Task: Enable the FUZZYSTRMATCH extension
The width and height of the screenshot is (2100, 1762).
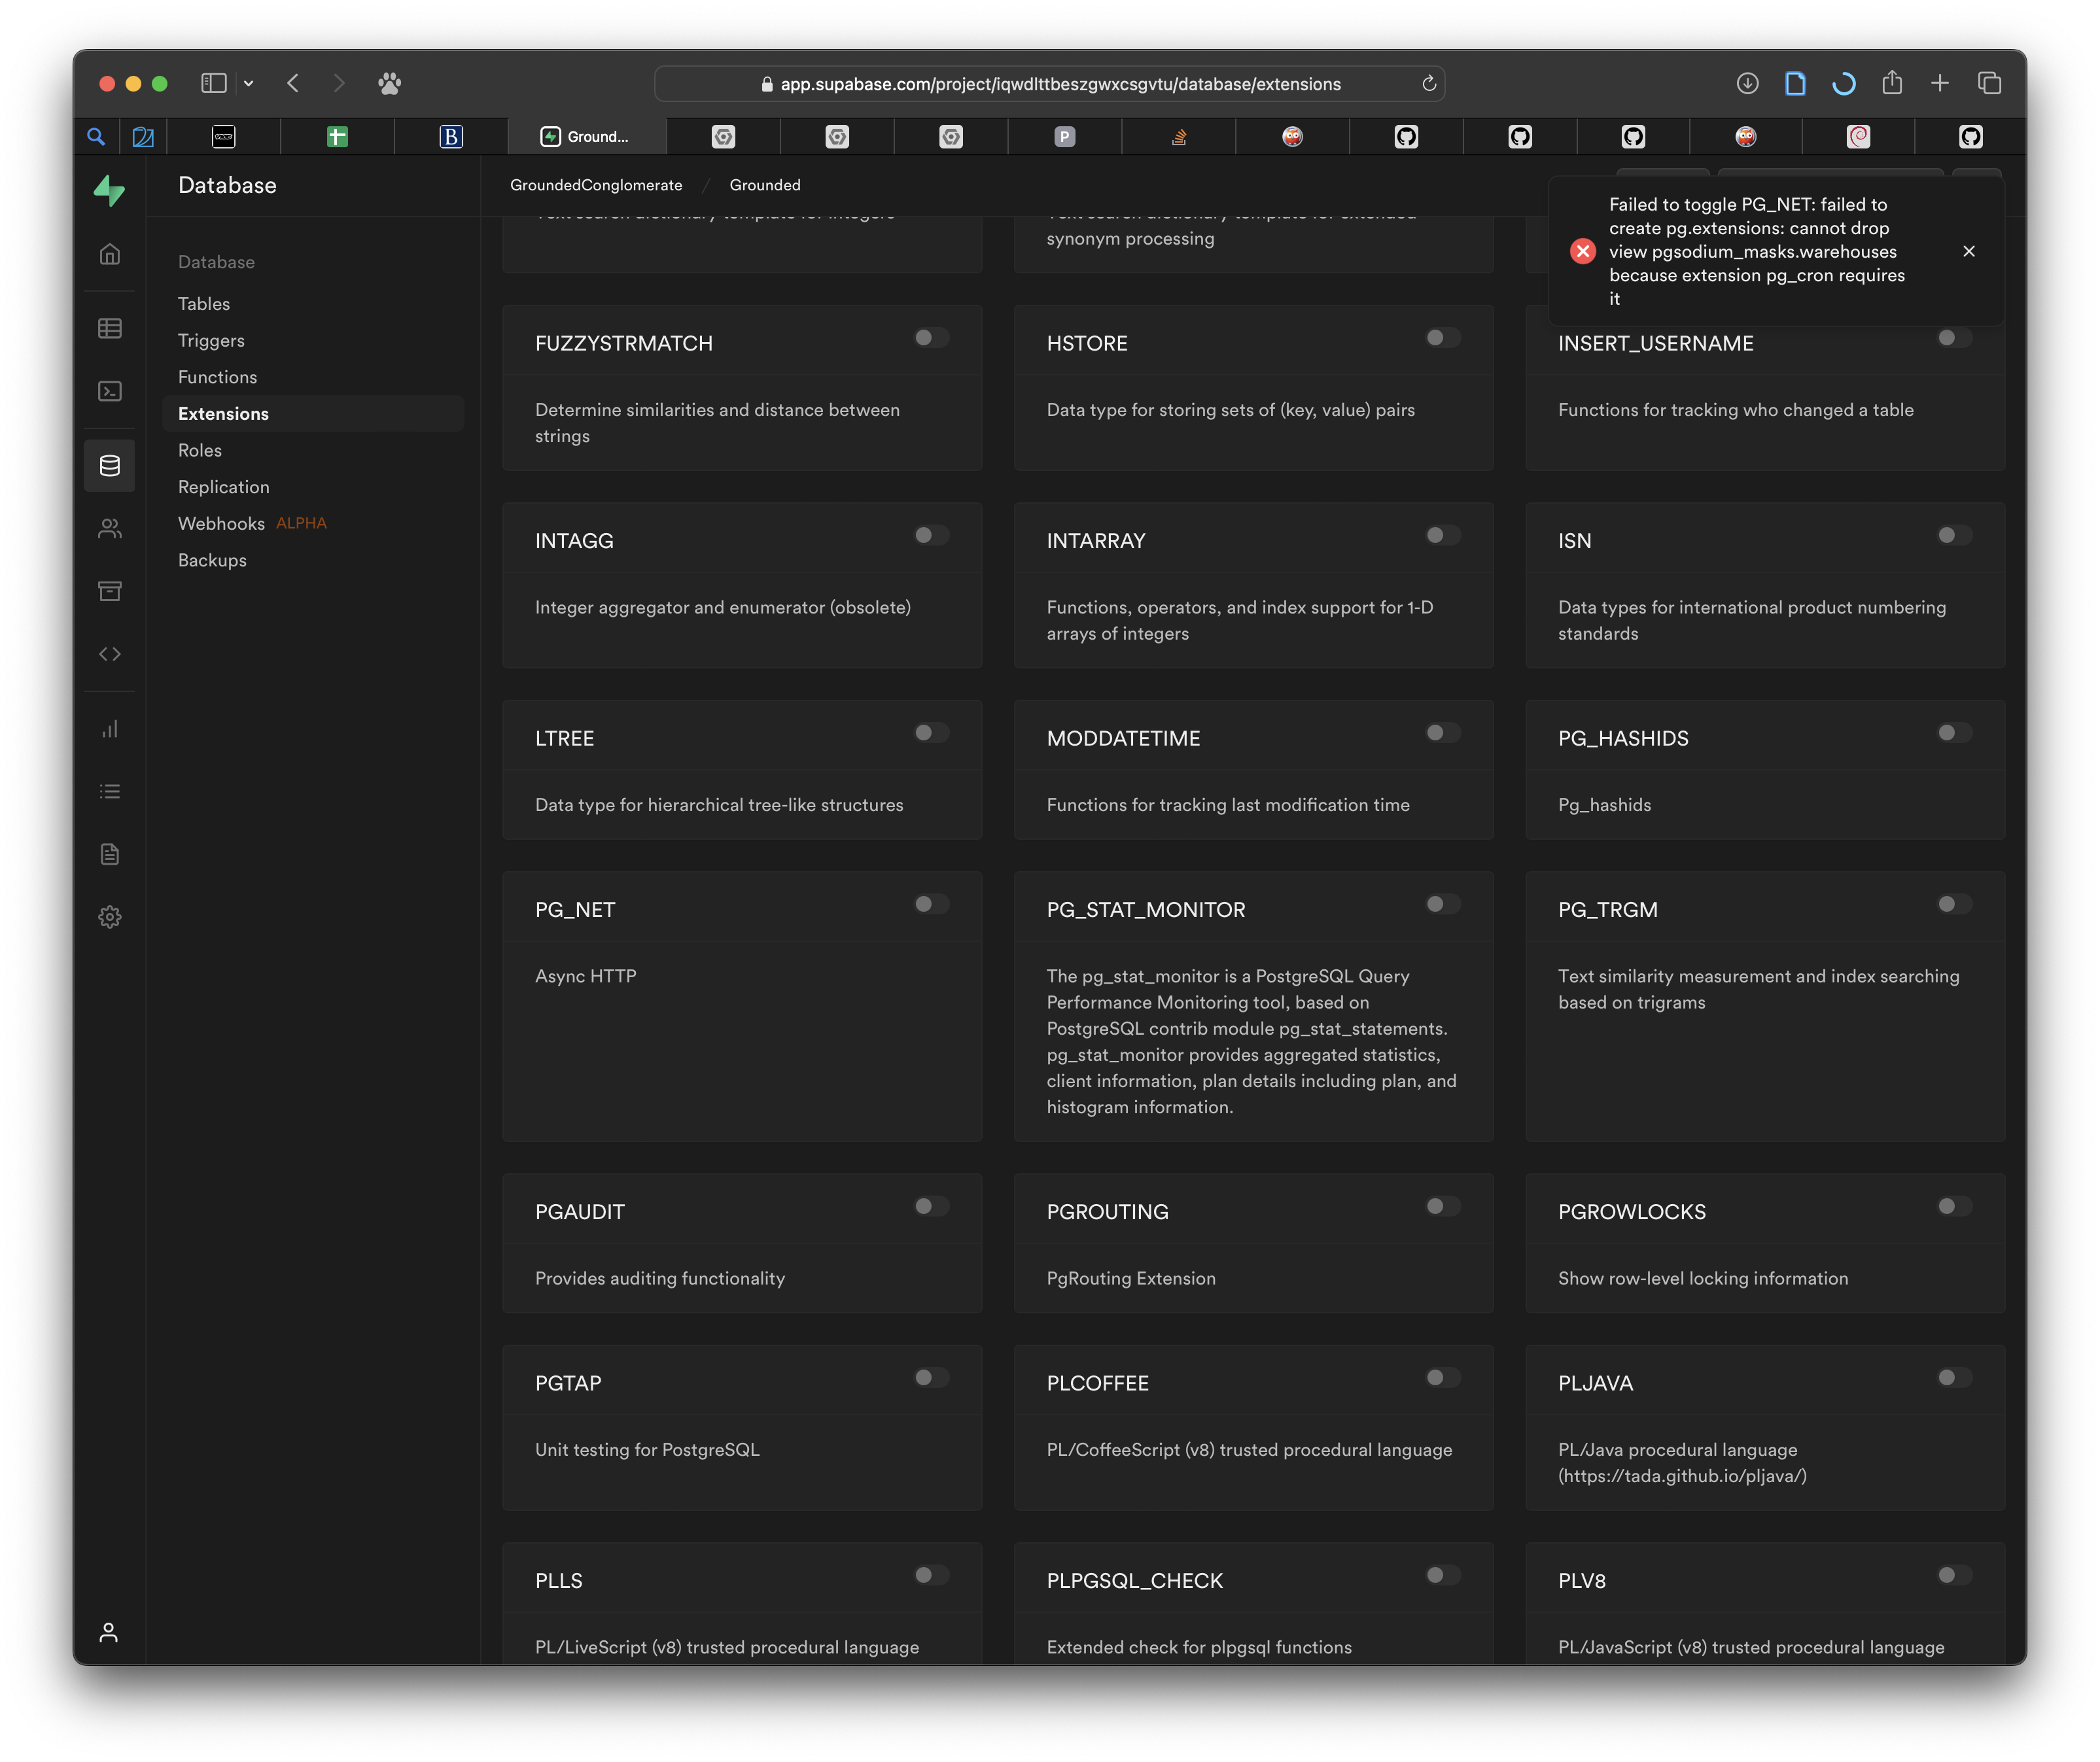Action: pos(930,338)
